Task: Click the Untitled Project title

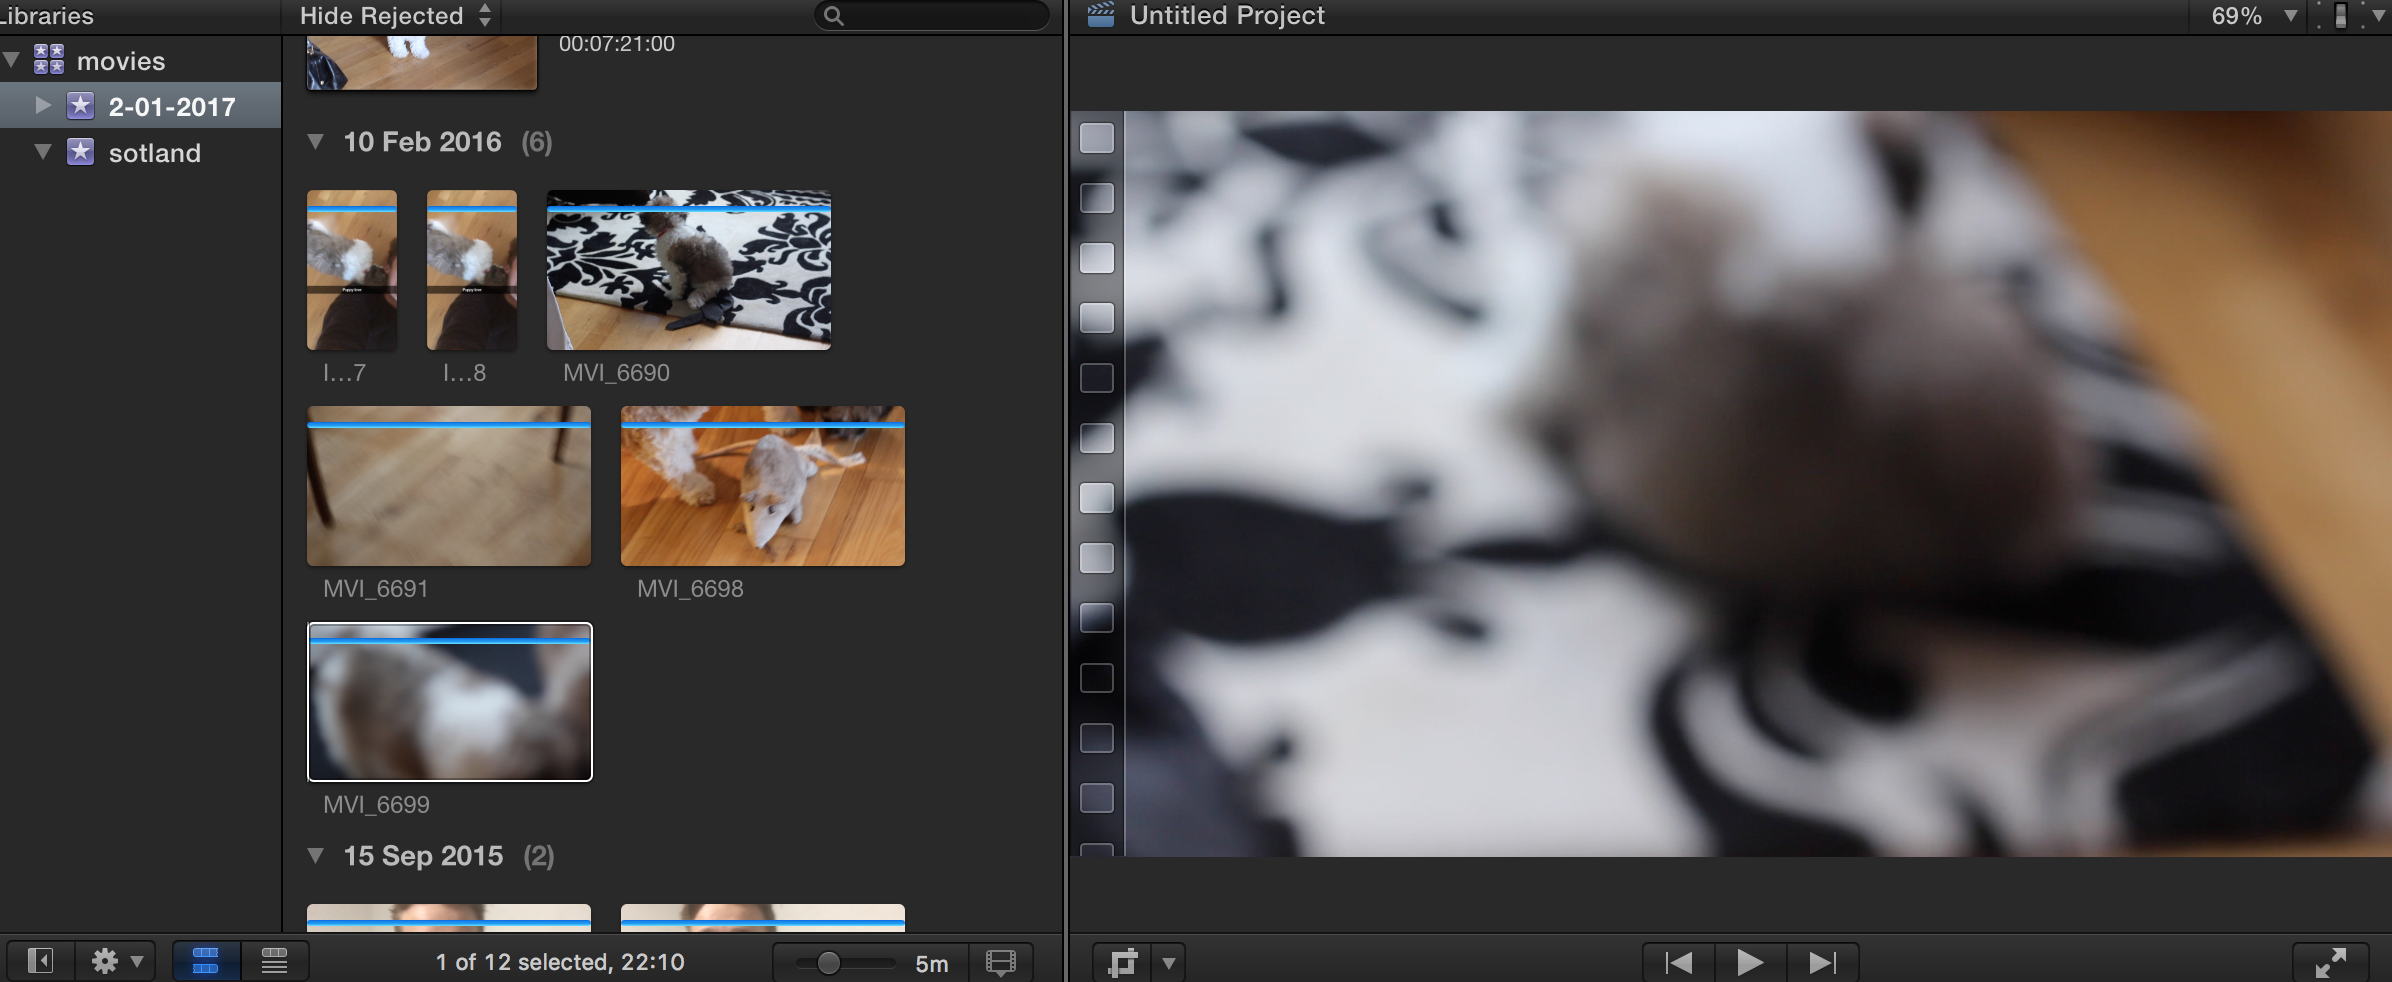Action: click(x=1227, y=15)
